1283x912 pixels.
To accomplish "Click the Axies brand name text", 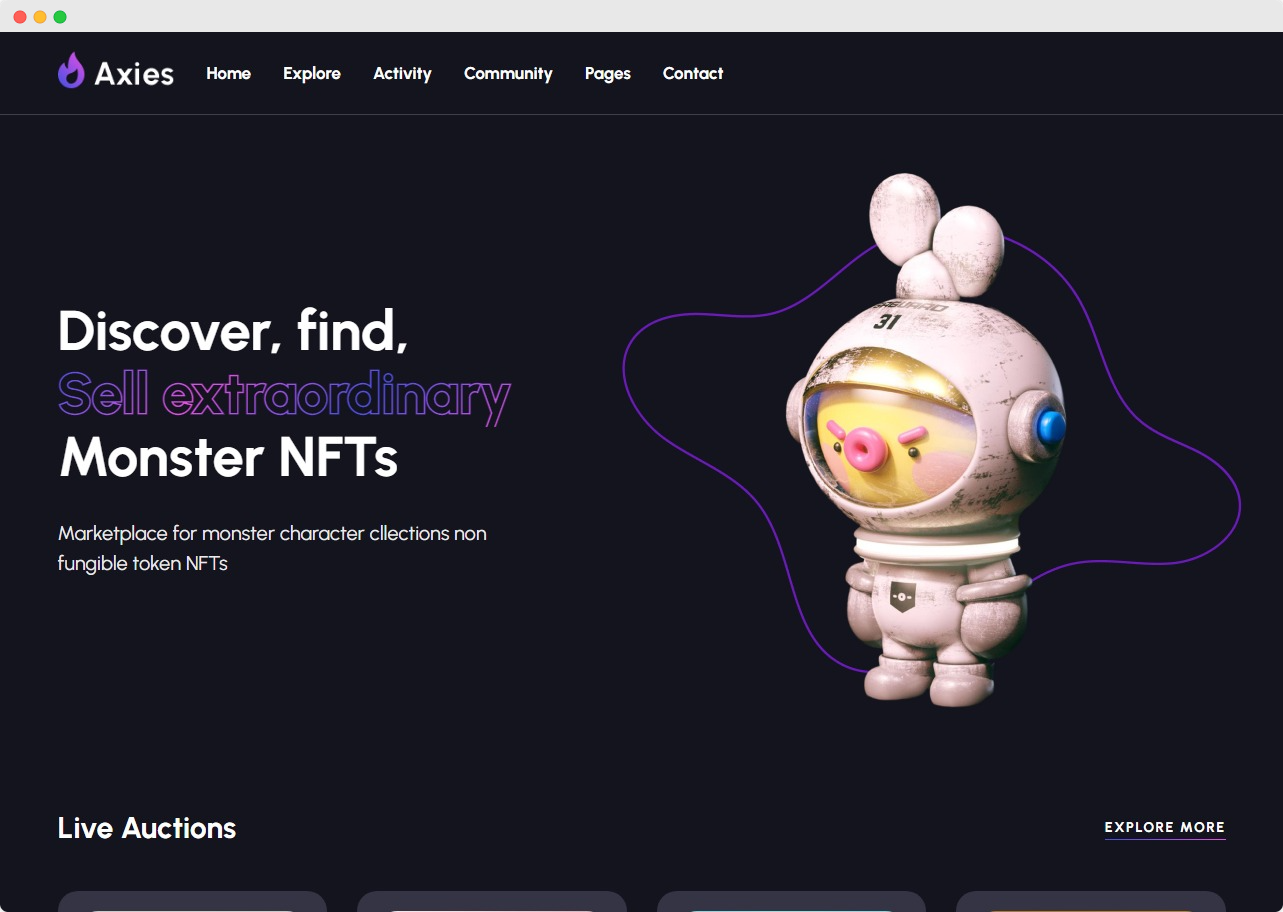I will [x=134, y=73].
